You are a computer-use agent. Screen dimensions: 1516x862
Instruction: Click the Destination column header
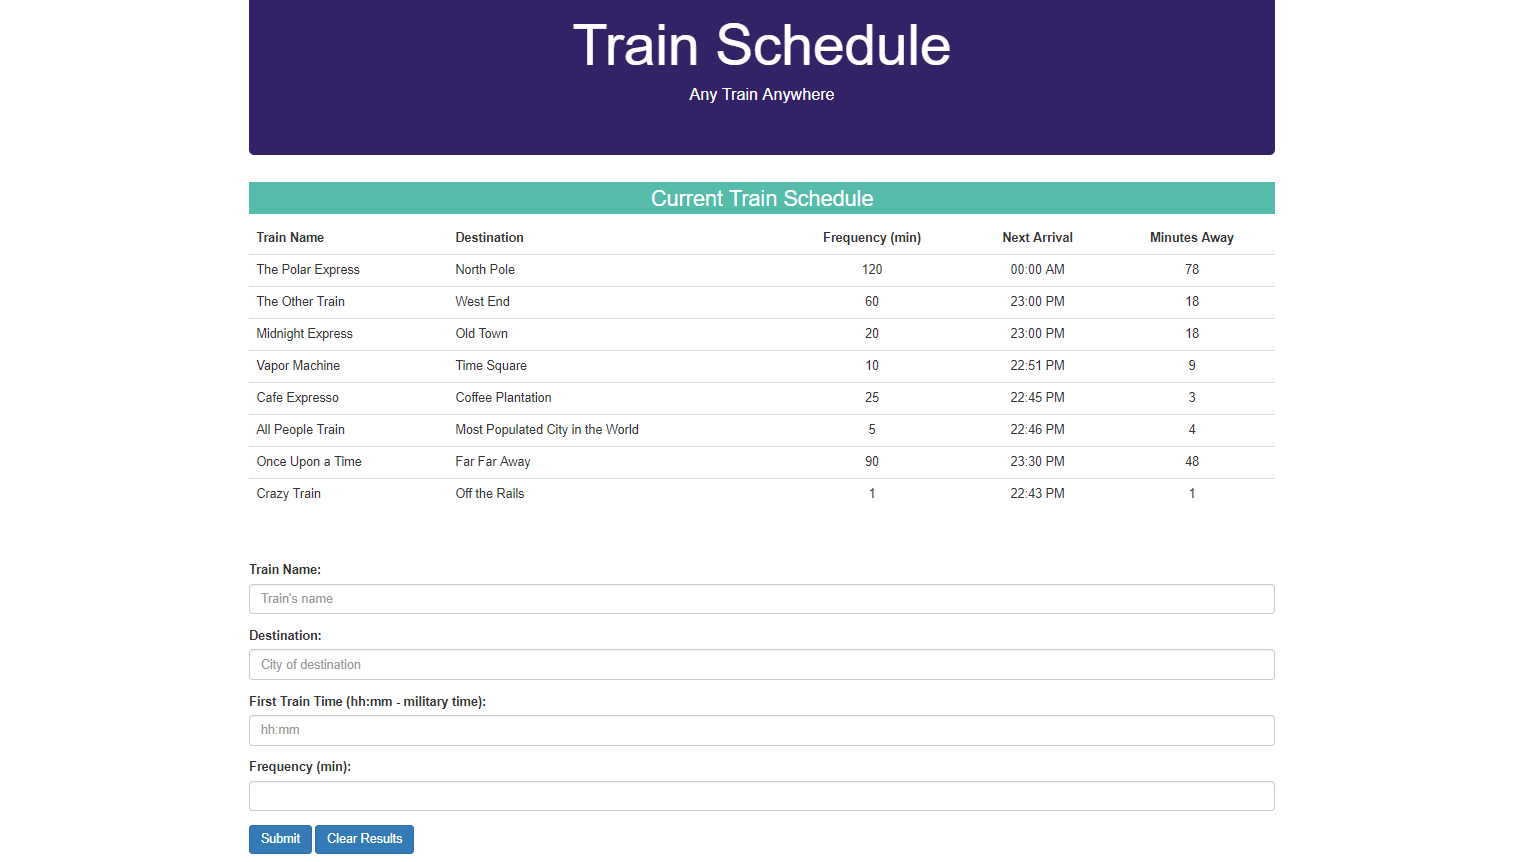(x=489, y=238)
